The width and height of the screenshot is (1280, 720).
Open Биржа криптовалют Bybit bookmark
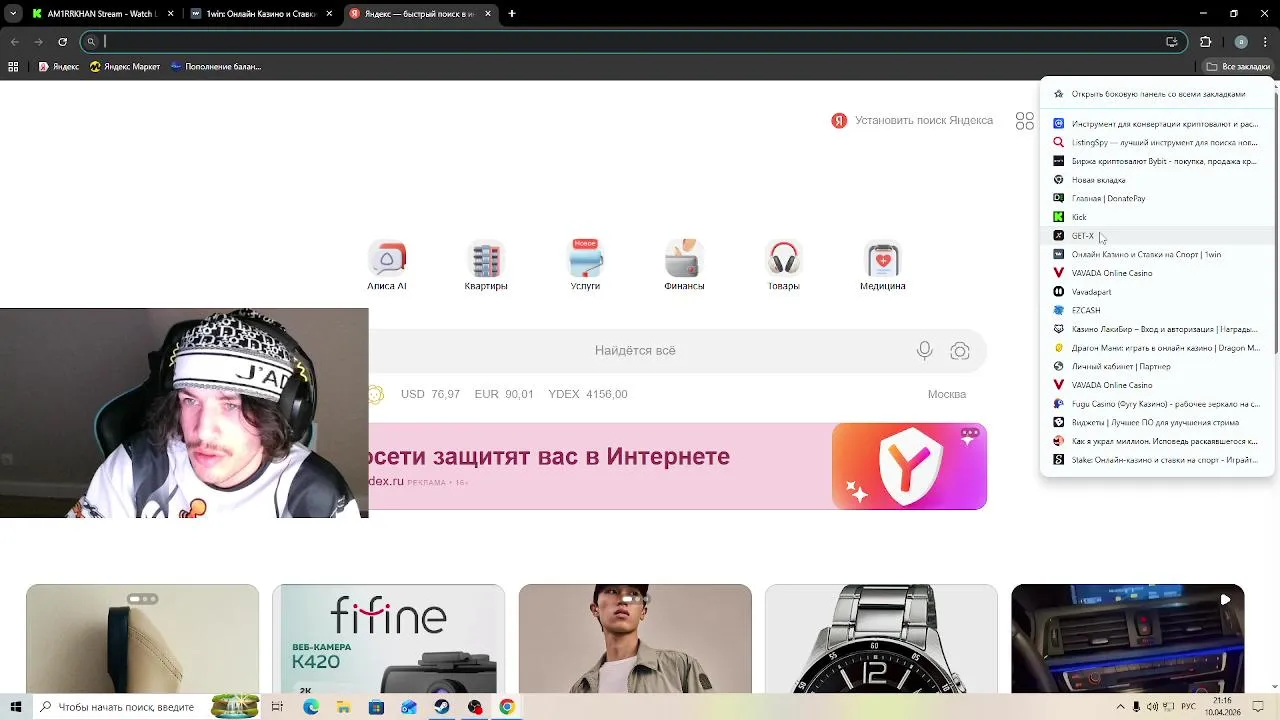pos(1157,161)
